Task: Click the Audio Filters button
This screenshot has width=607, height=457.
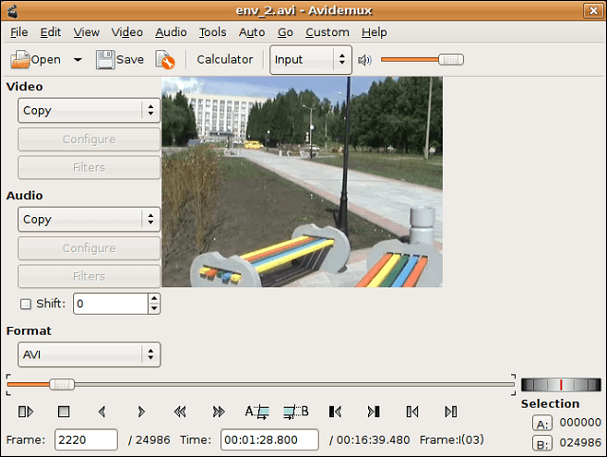Action: (89, 276)
